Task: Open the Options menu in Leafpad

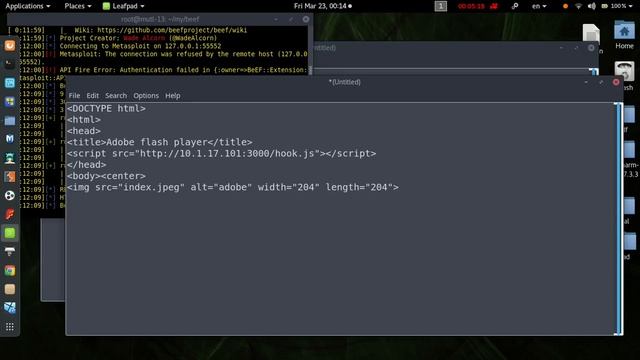Action: pos(146,96)
